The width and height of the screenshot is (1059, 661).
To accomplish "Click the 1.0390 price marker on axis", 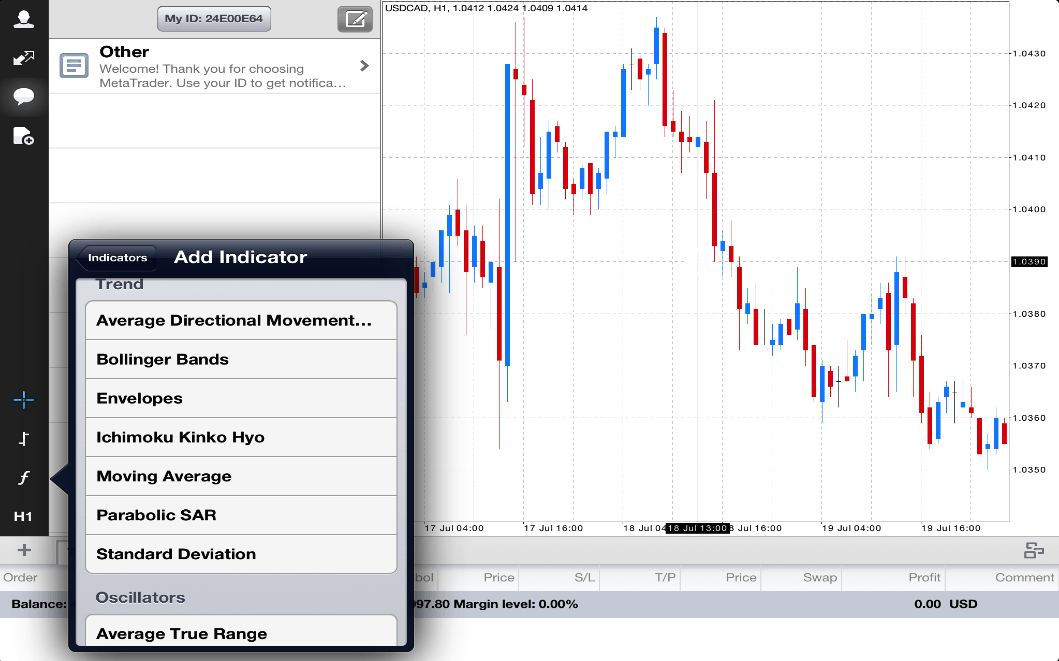I will pos(1029,261).
